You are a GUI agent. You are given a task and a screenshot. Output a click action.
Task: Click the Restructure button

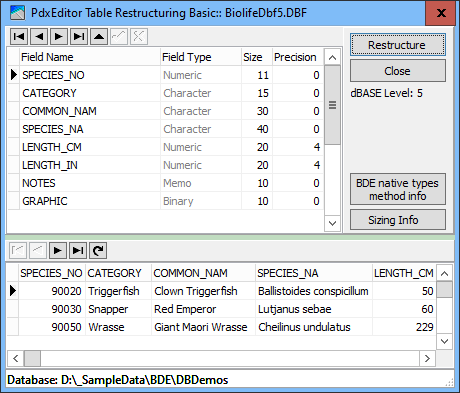(398, 45)
